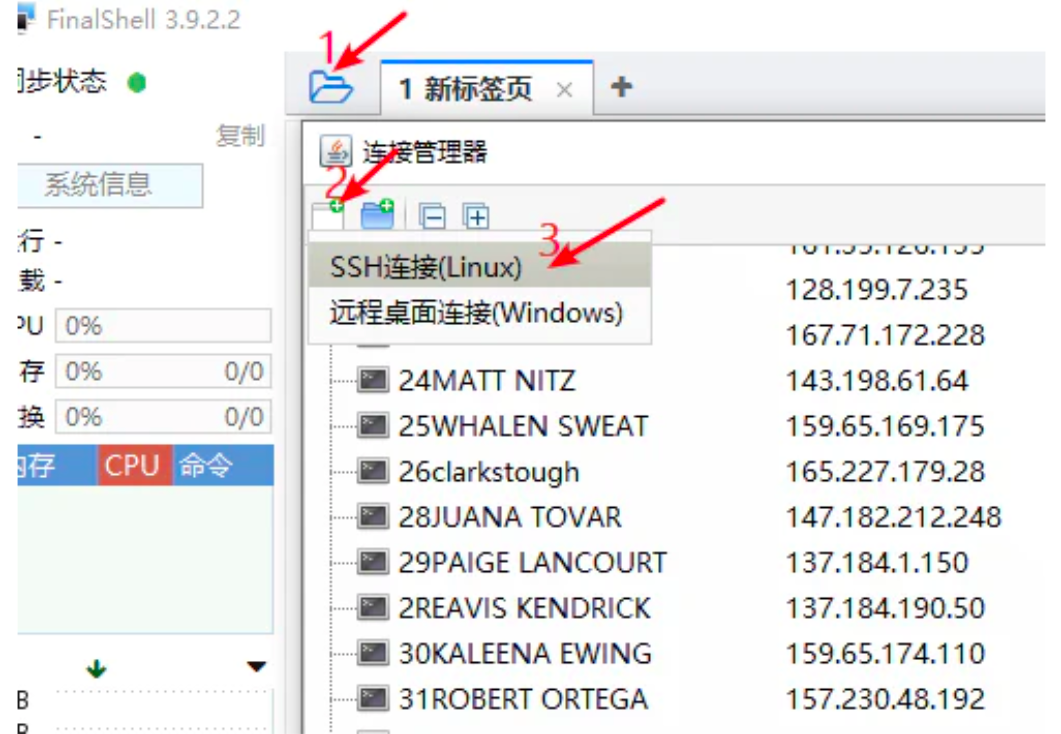Screen dimensions: 1061x734
Task: Close the 新标签页 tab
Action: pos(564,90)
